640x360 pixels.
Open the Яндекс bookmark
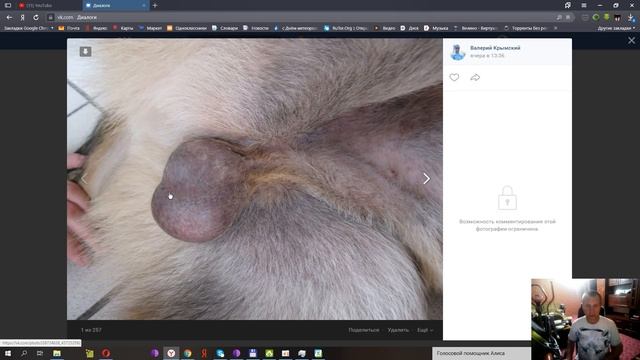click(96, 28)
